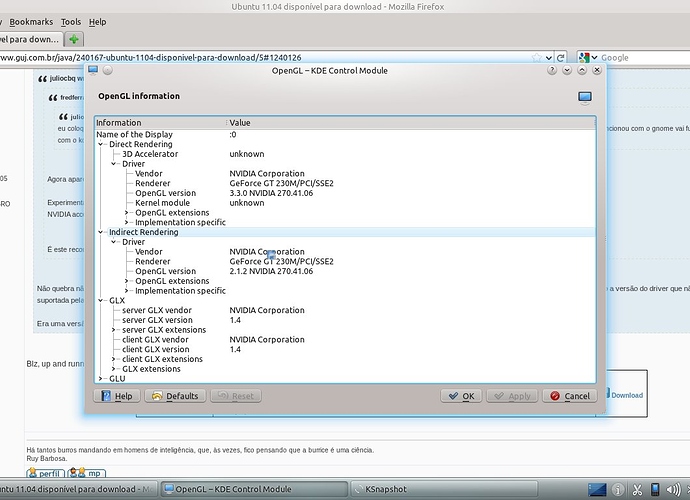Click the Download link in the Firefox page
The height and width of the screenshot is (500, 690).
pyautogui.click(x=626, y=395)
